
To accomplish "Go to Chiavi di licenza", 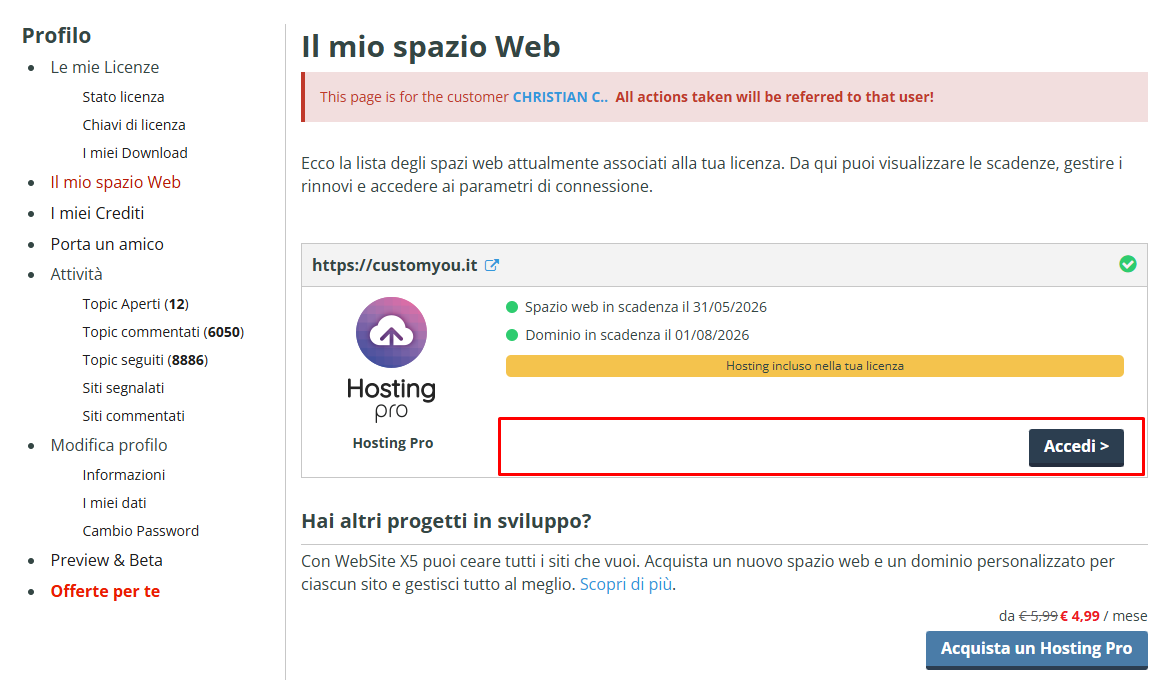I will click(x=134, y=125).
